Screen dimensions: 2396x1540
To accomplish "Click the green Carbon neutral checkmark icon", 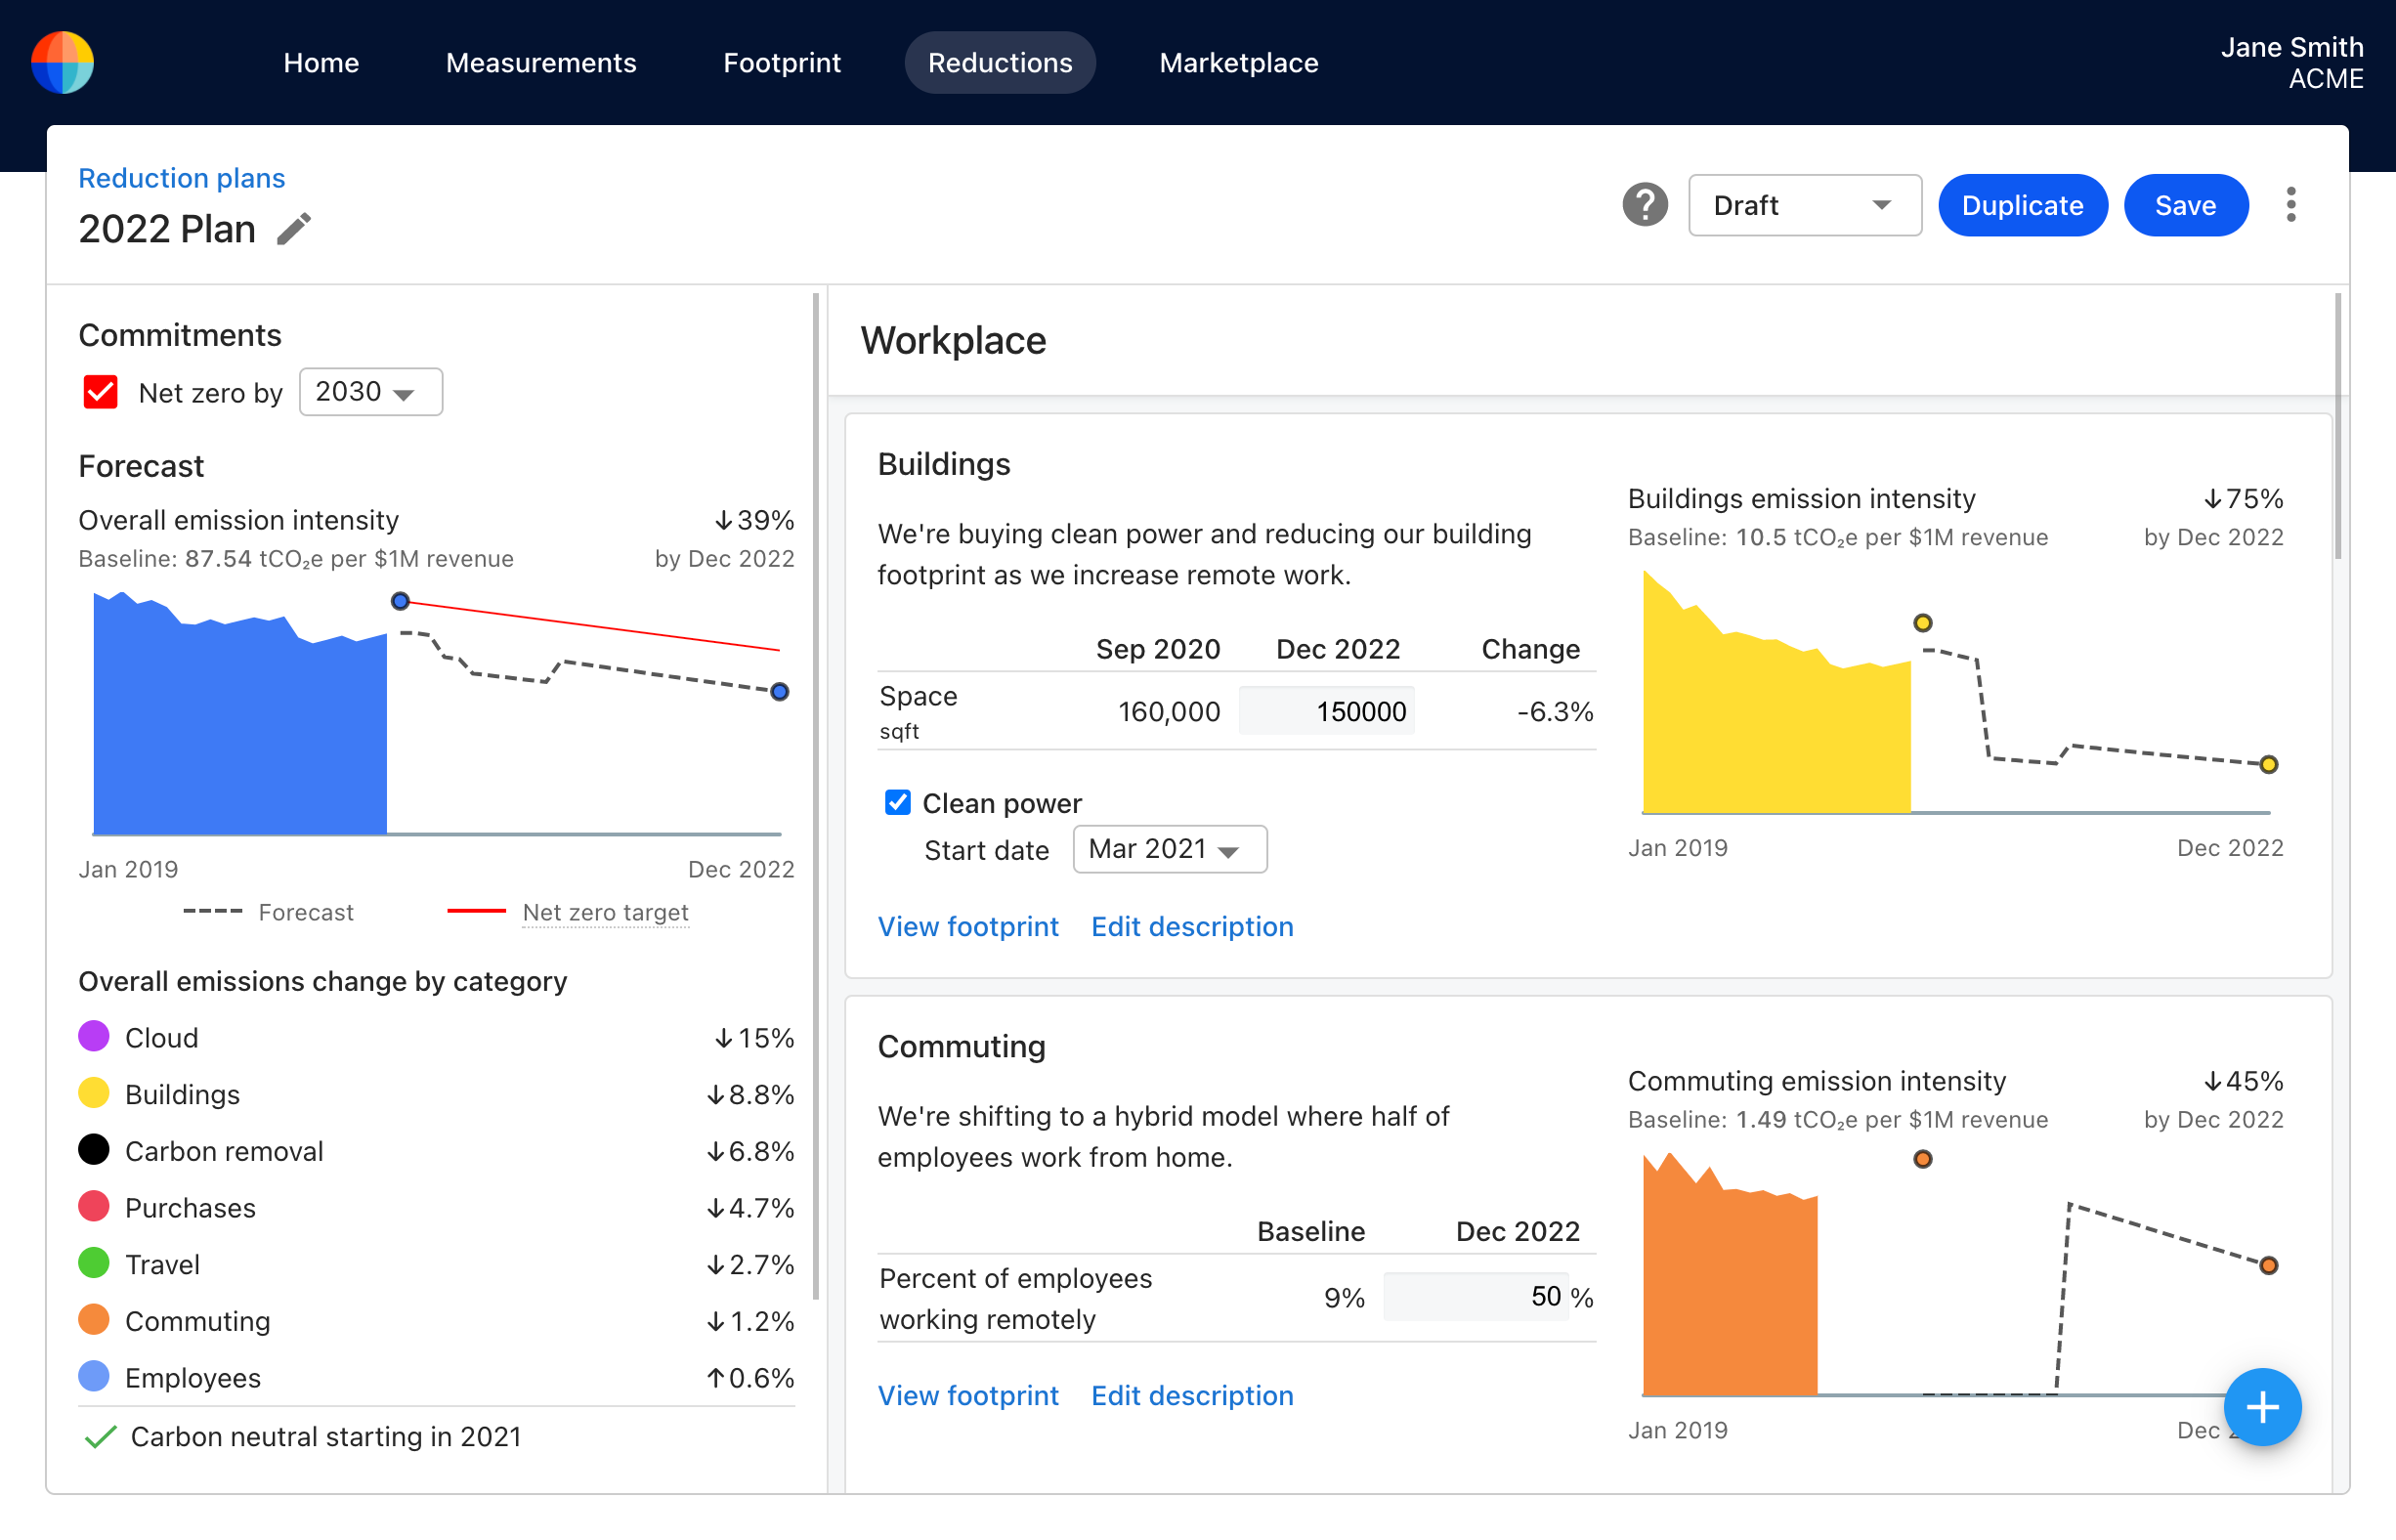I will tap(100, 1437).
